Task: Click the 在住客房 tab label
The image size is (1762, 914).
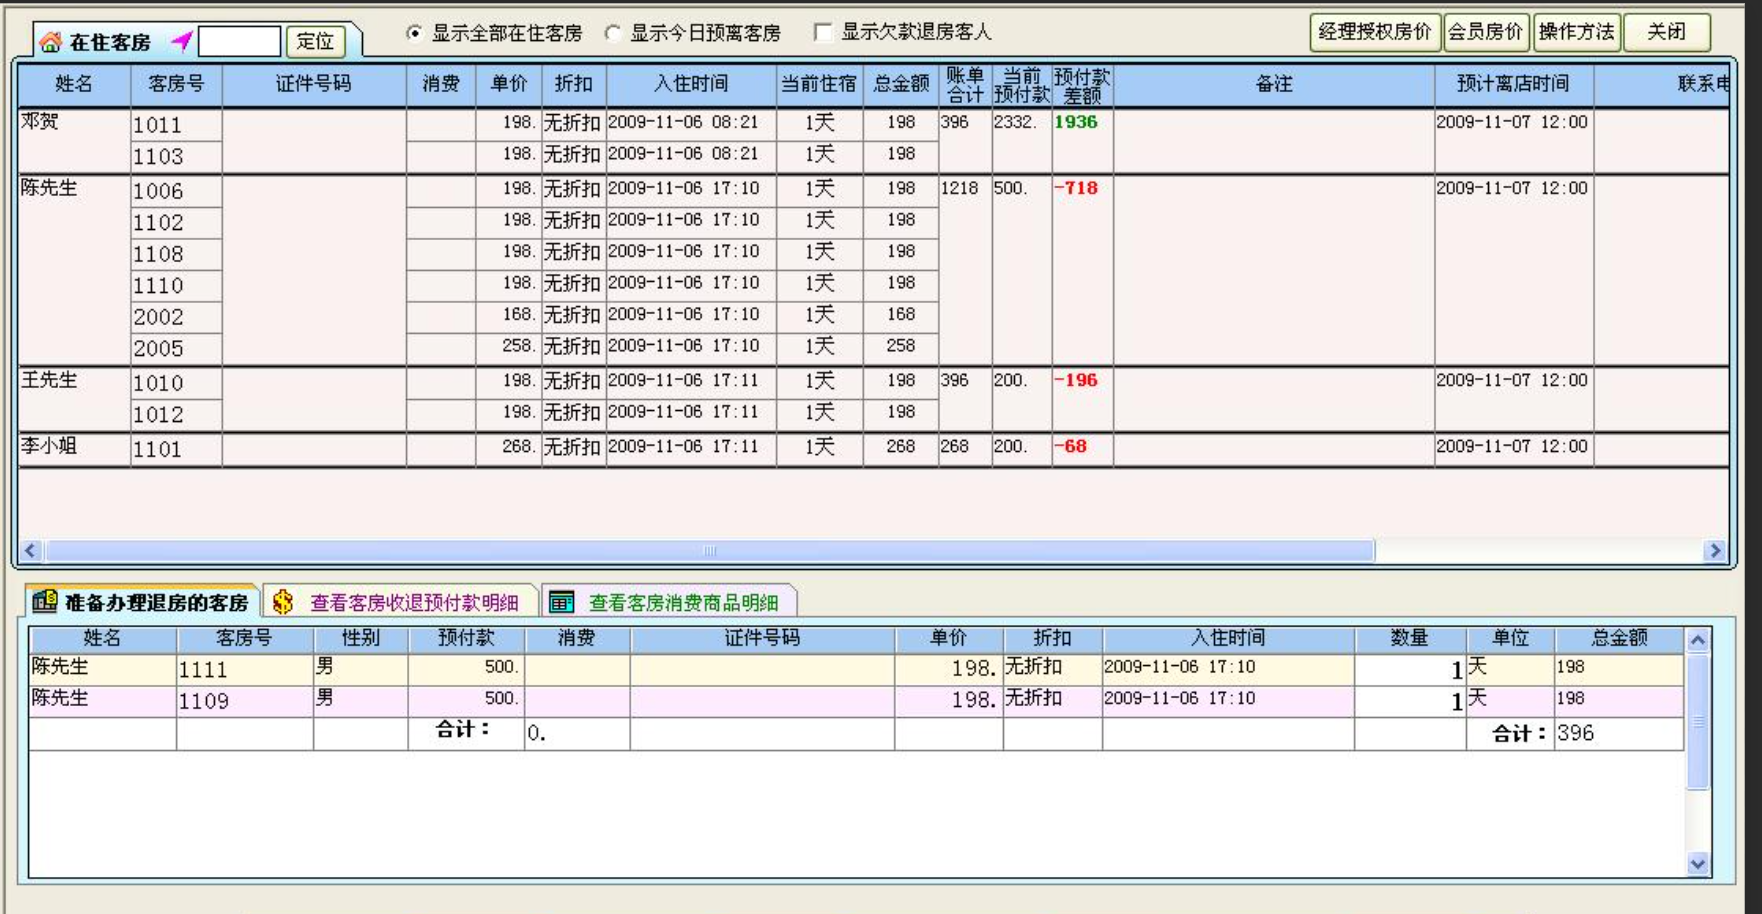Action: (x=110, y=42)
